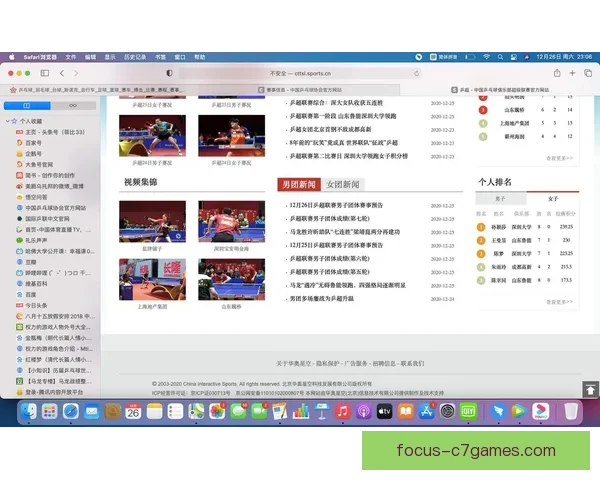
Task: Select the 女团新闻 news tab
Action: pyautogui.click(x=342, y=184)
